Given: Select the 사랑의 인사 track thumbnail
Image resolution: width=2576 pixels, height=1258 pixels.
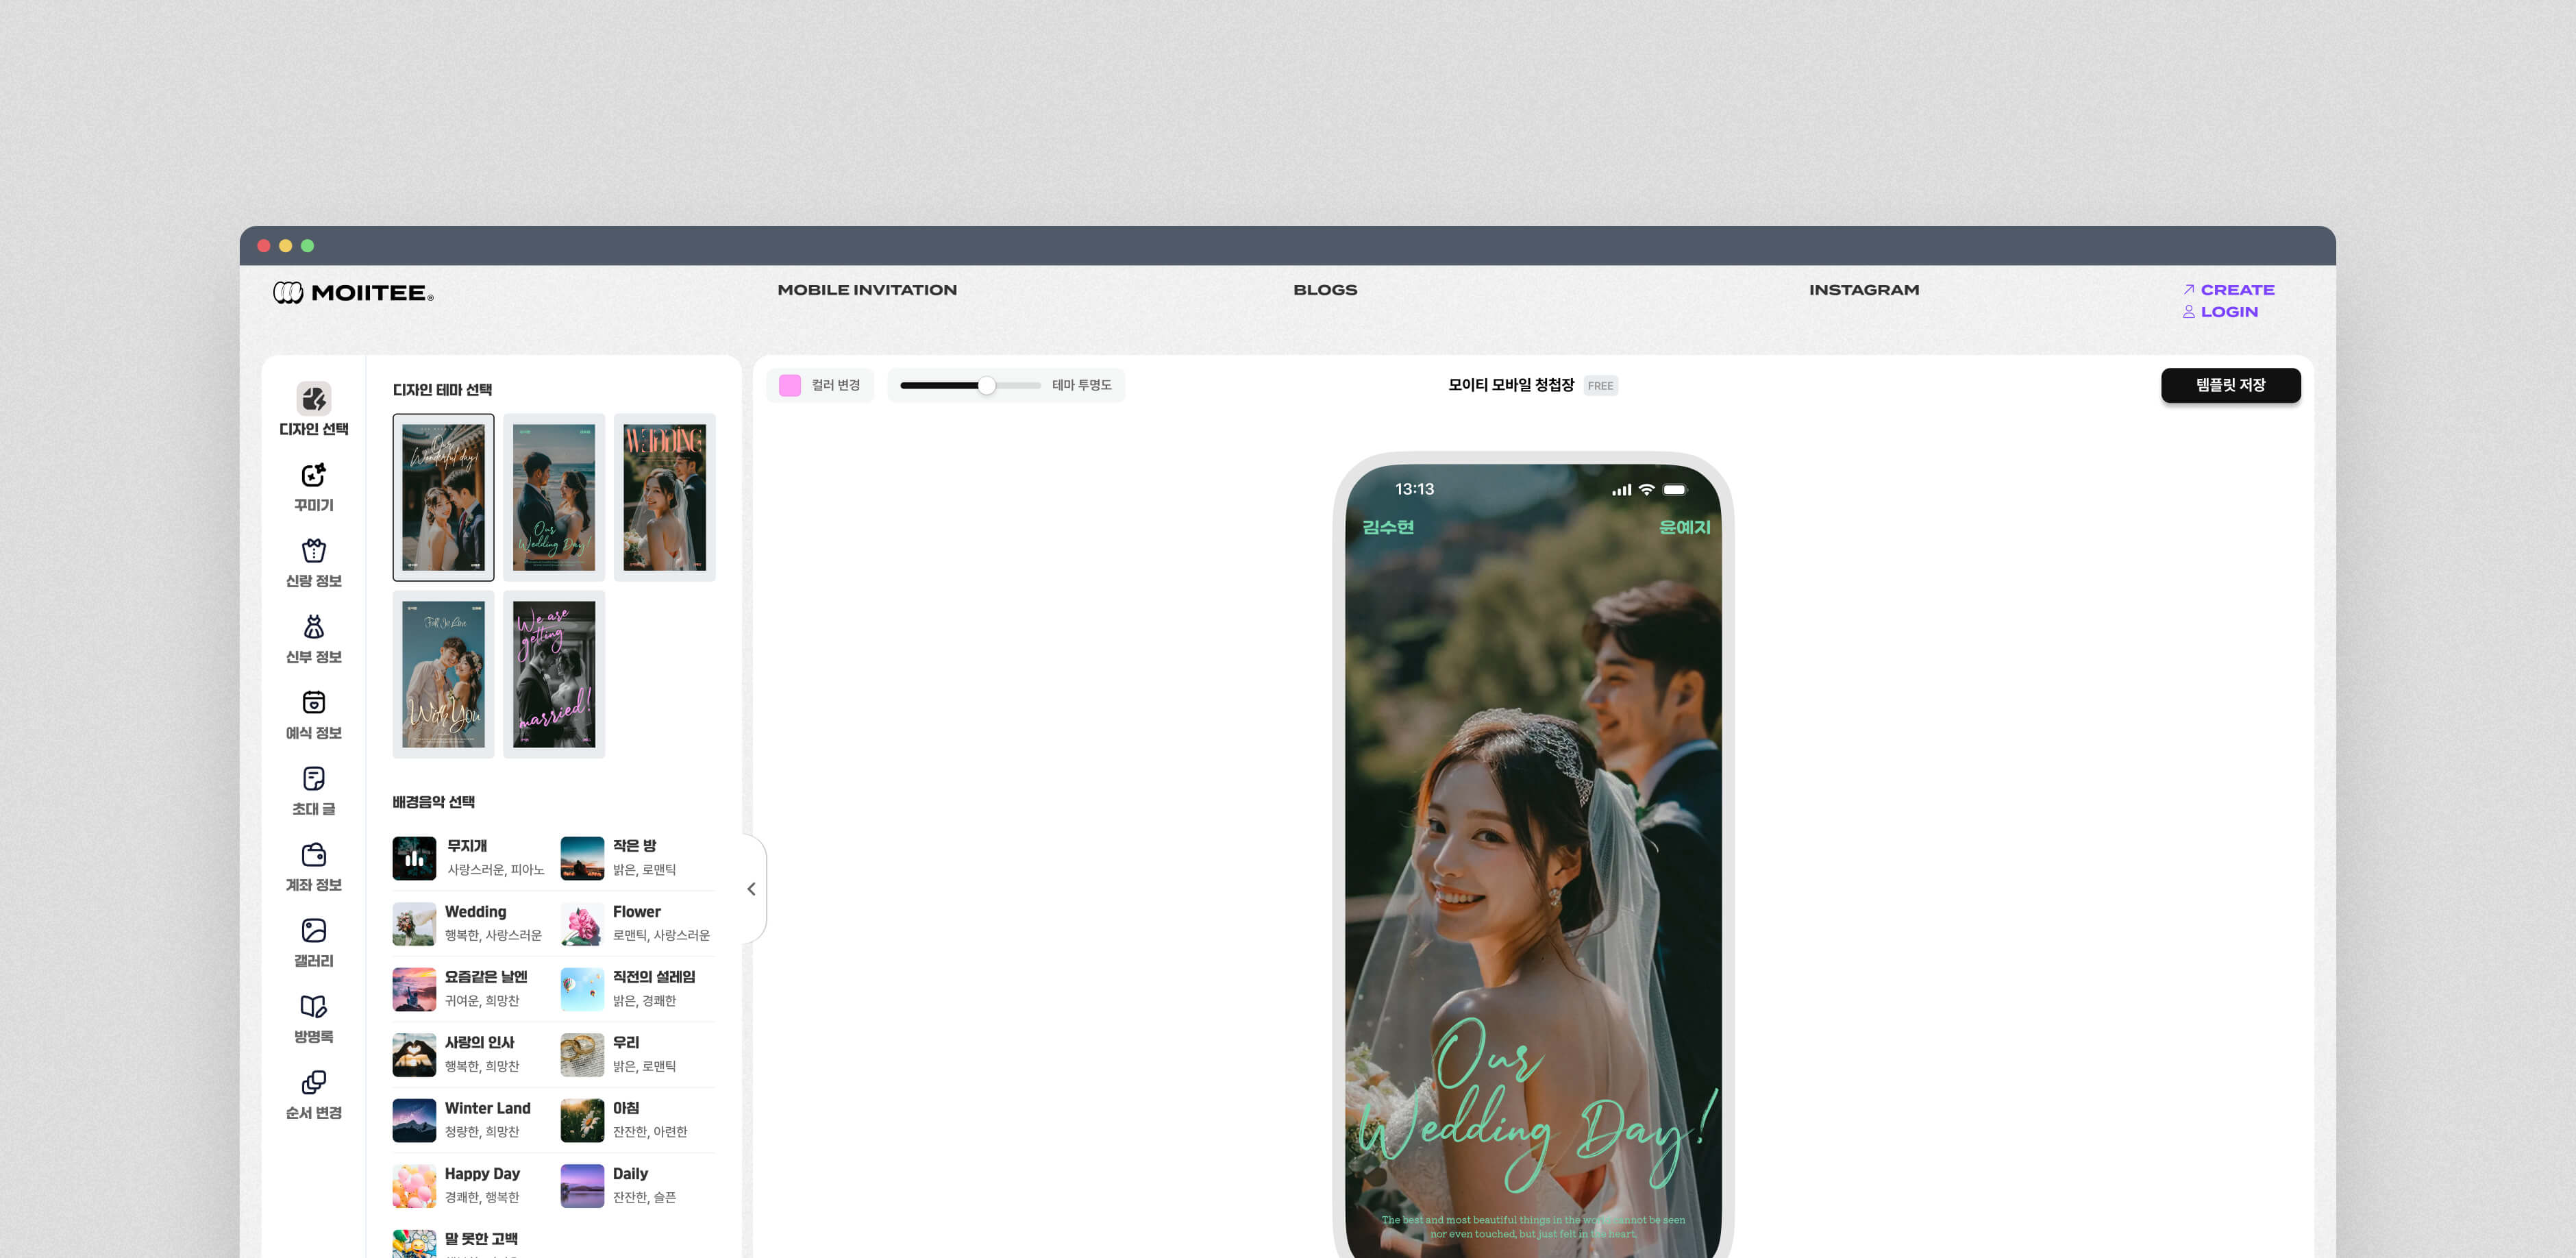Looking at the screenshot, I should coord(414,1055).
